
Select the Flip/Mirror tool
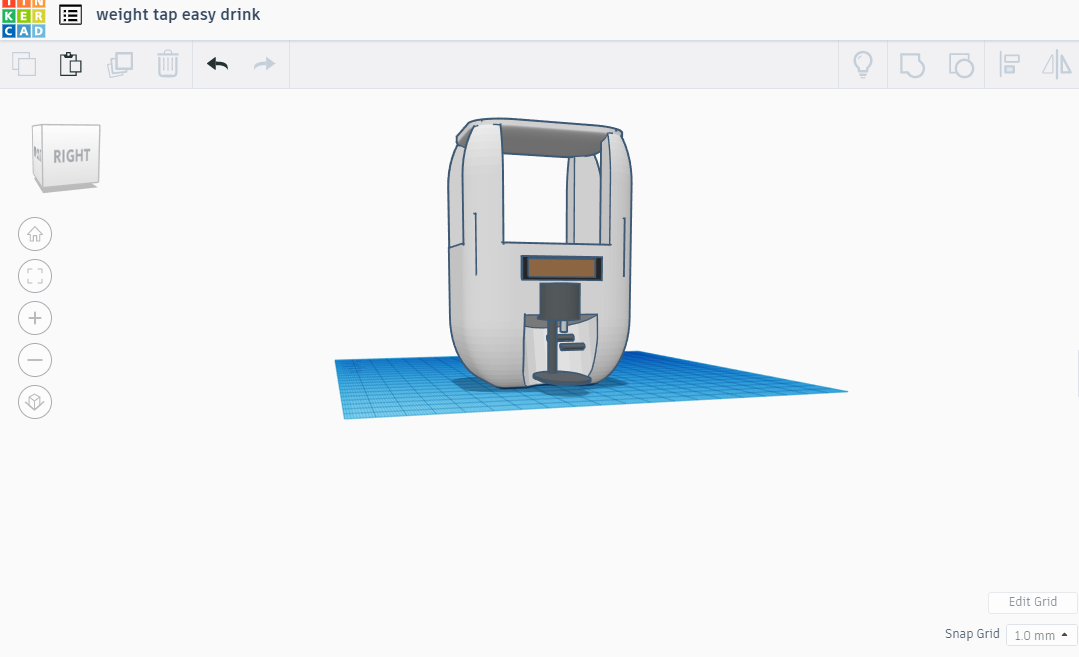click(x=1055, y=64)
